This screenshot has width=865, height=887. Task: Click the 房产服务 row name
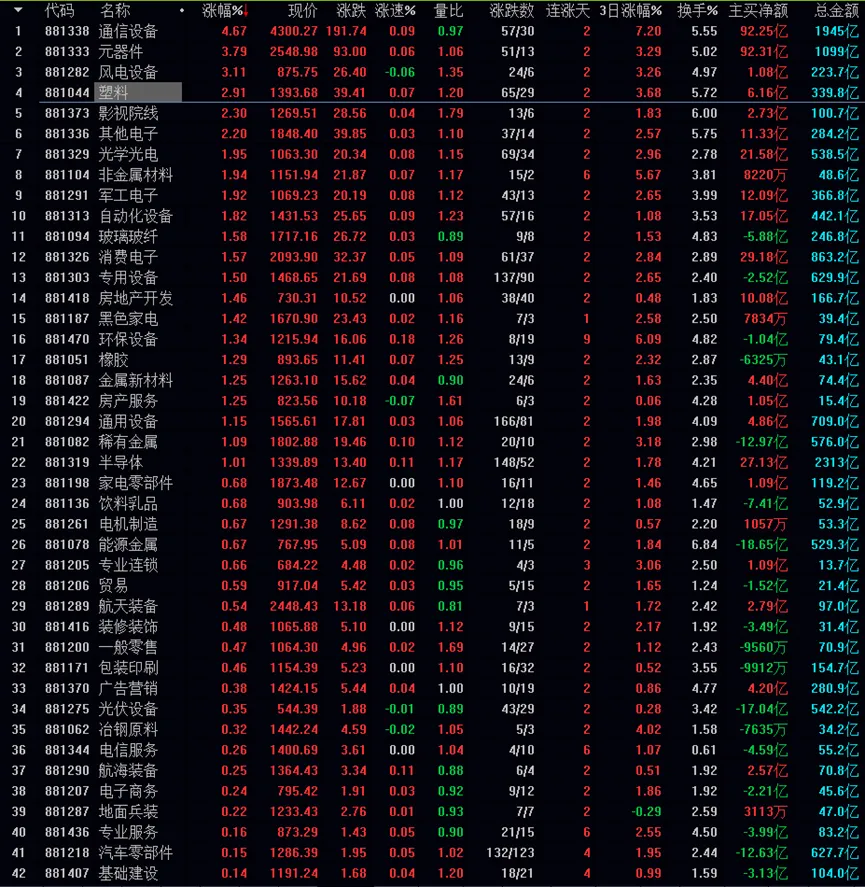pyautogui.click(x=128, y=401)
